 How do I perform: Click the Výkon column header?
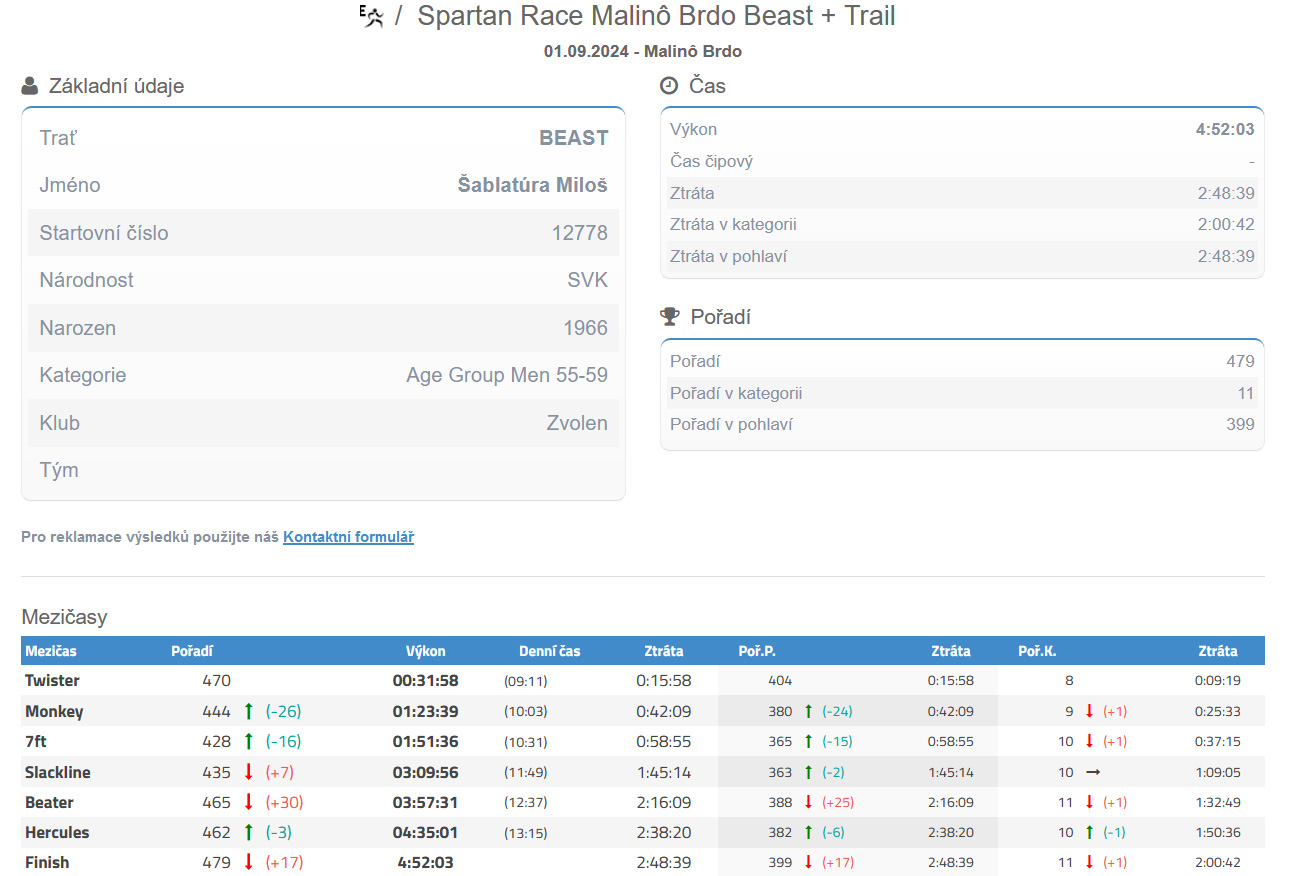point(426,651)
